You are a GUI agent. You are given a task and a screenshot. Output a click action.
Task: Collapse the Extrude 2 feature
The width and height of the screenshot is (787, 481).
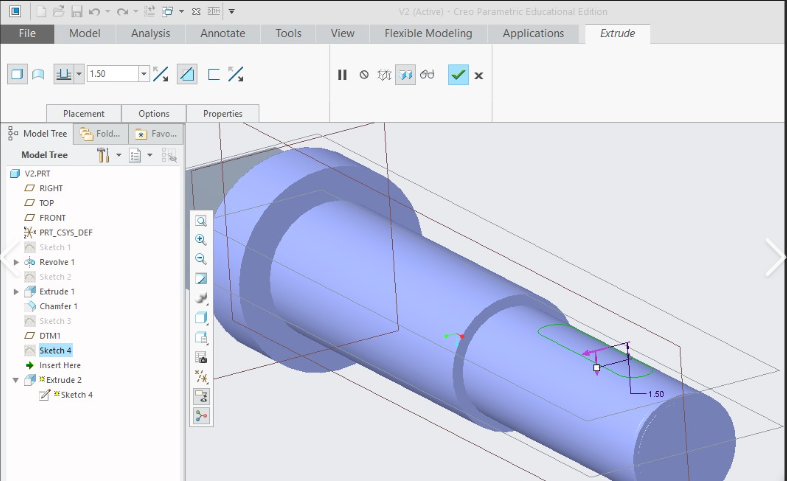pos(16,380)
